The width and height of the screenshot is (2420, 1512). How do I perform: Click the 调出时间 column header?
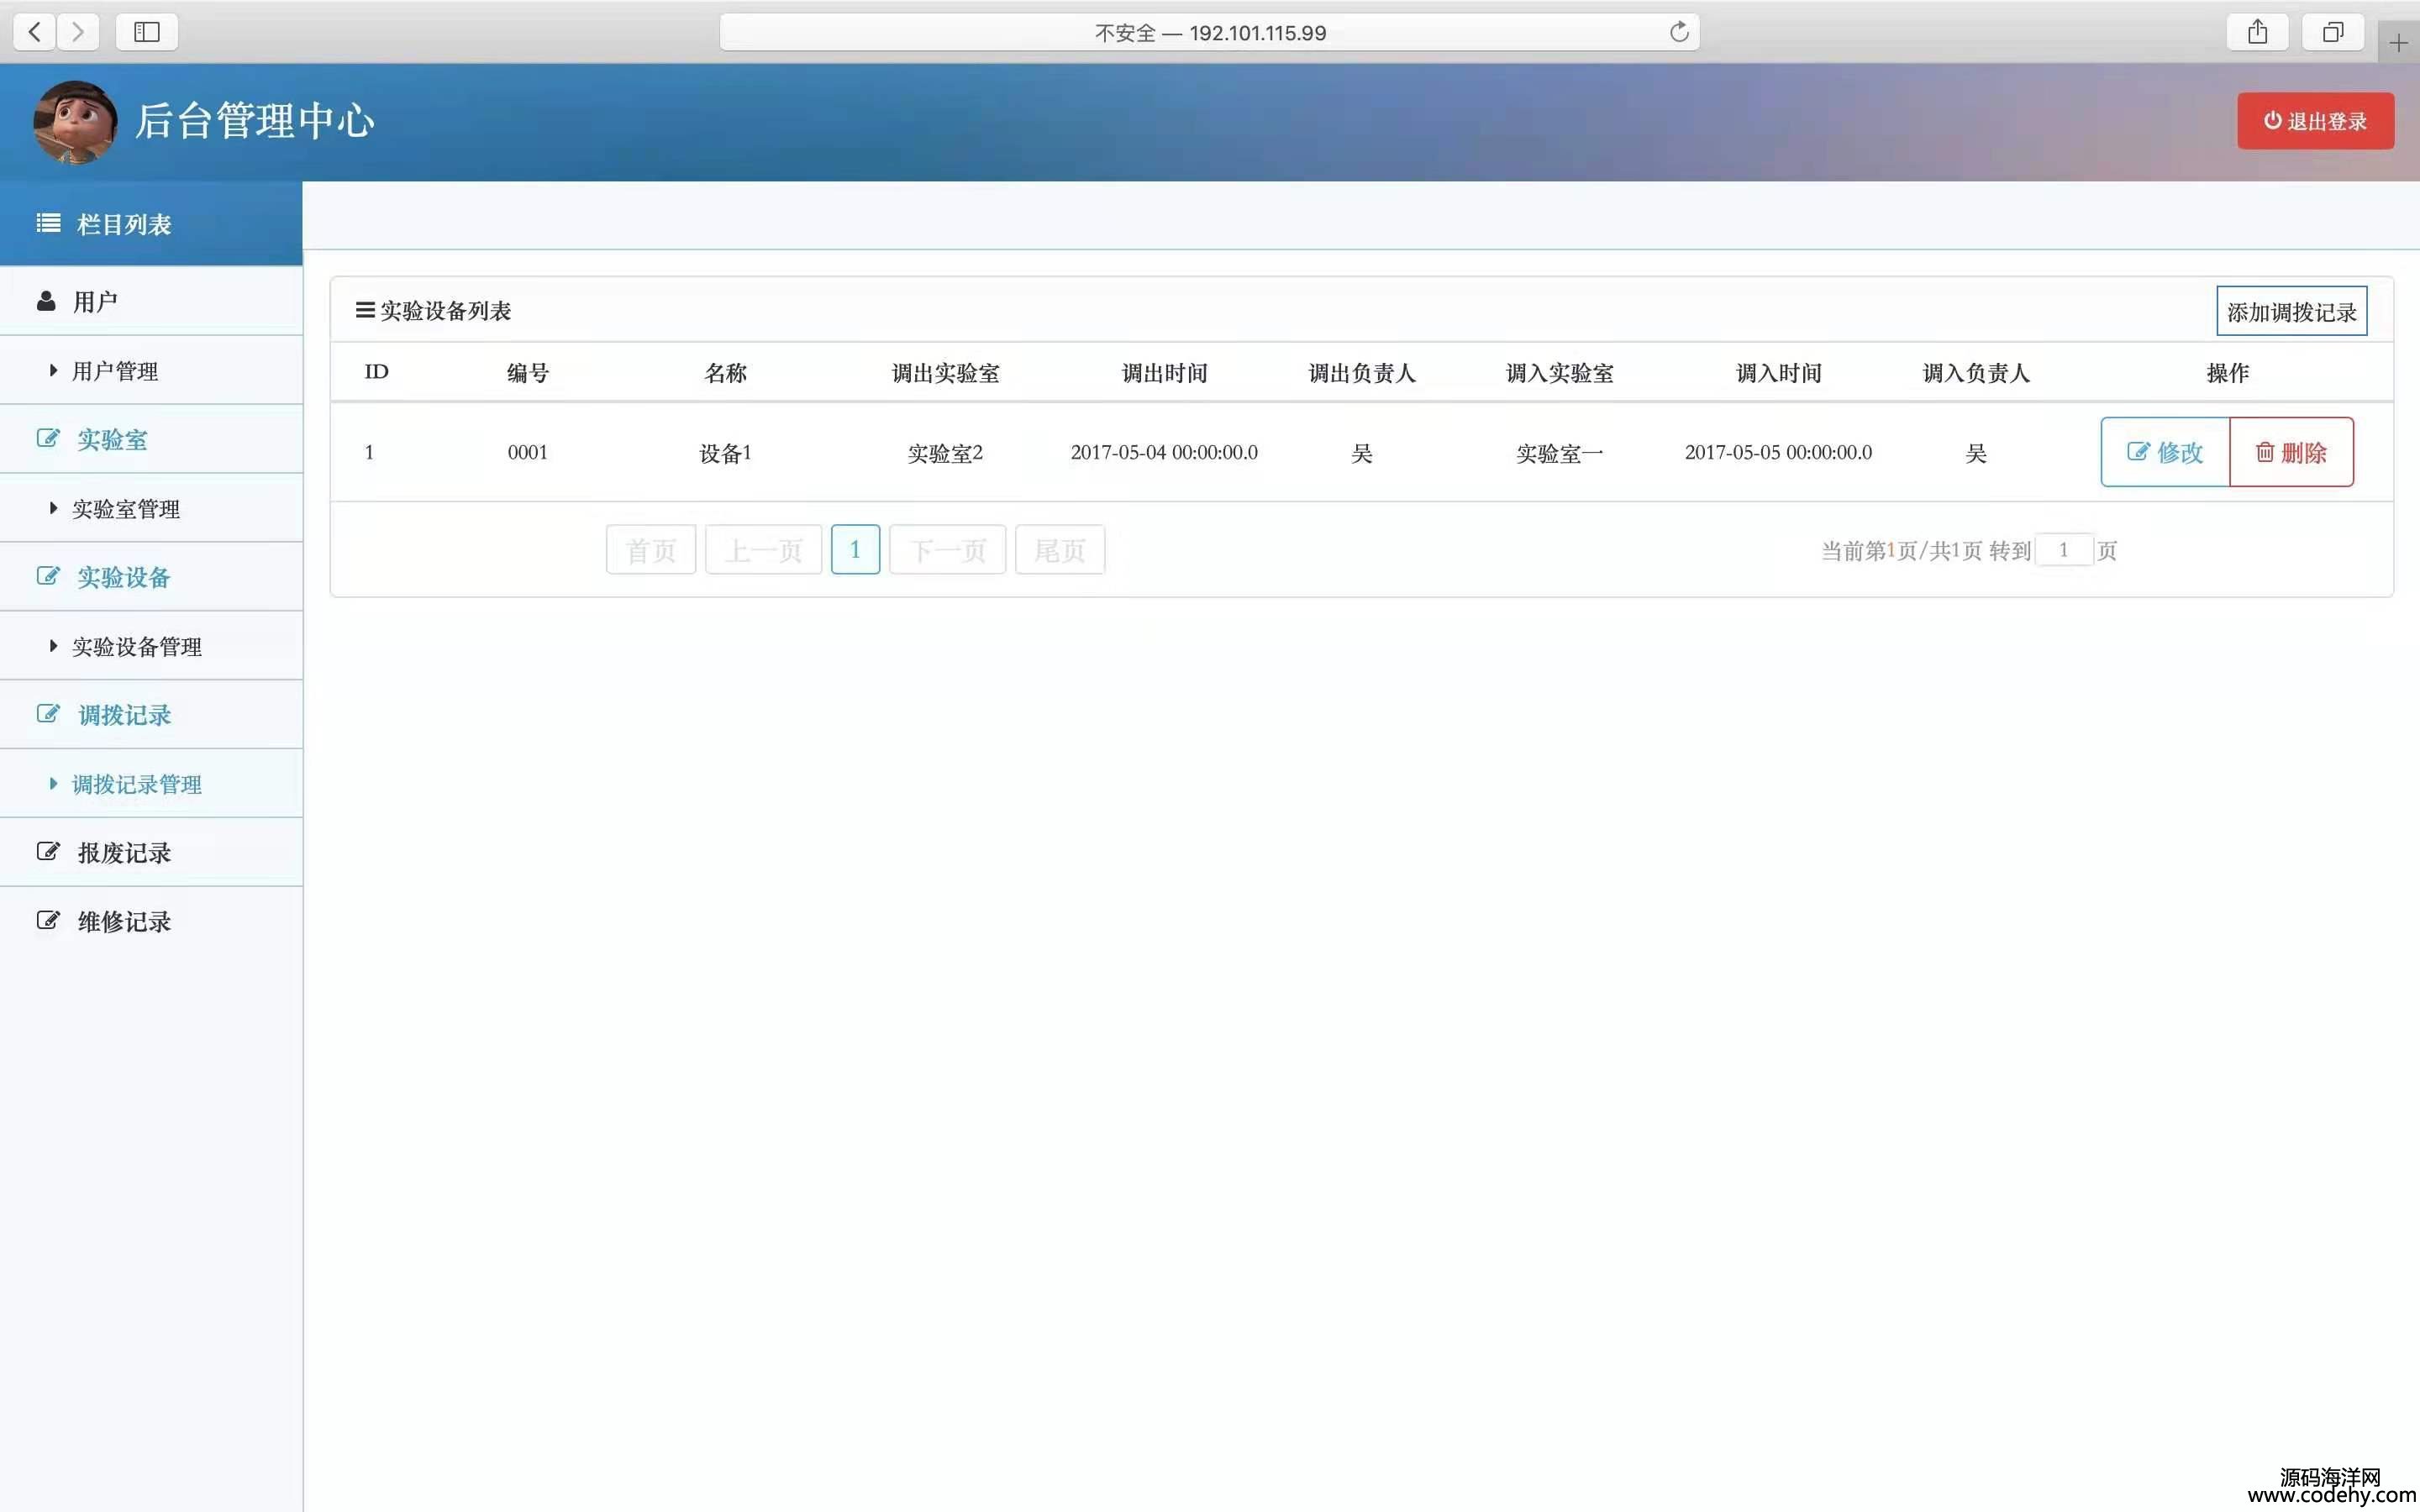[x=1164, y=373]
